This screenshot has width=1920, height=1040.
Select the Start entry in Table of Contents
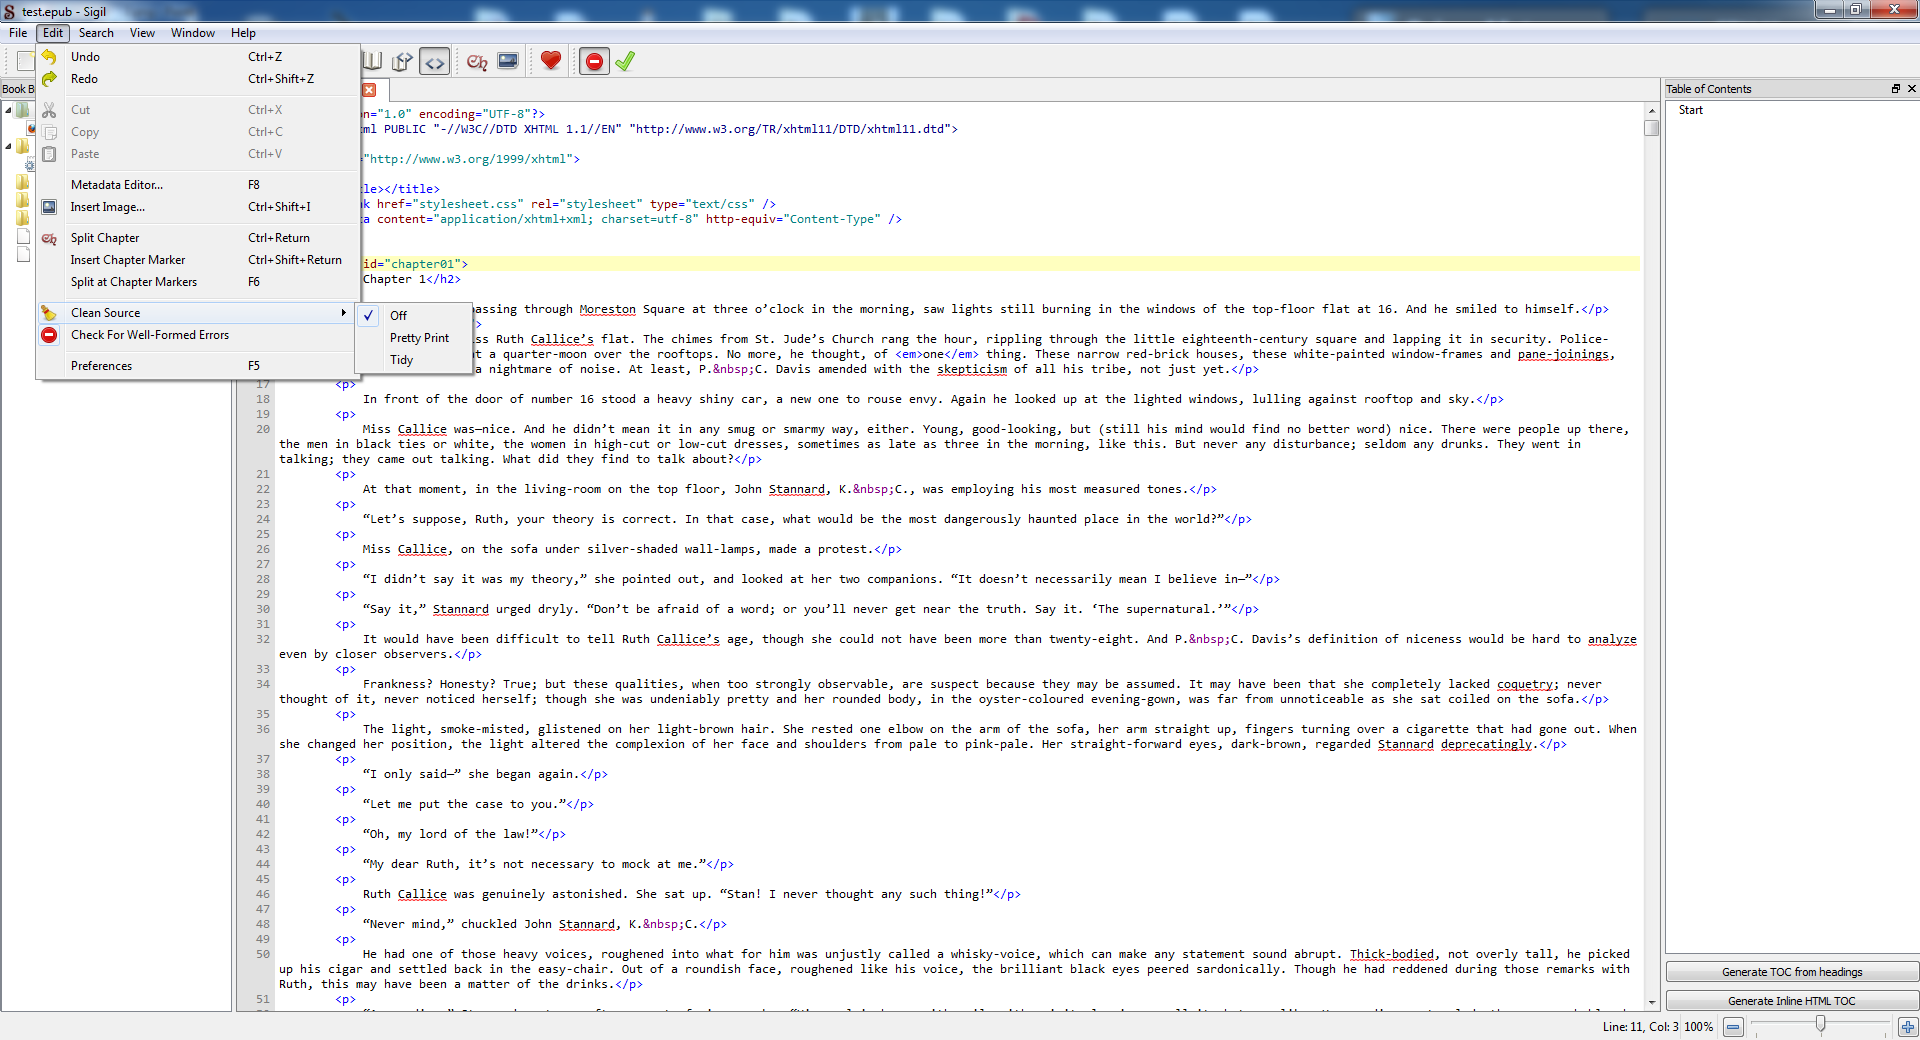coord(1691,110)
